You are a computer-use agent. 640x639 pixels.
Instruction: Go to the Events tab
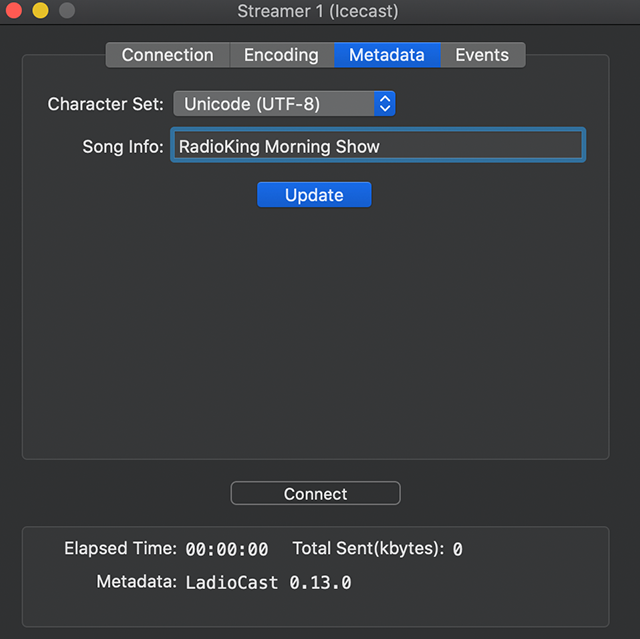[482, 55]
